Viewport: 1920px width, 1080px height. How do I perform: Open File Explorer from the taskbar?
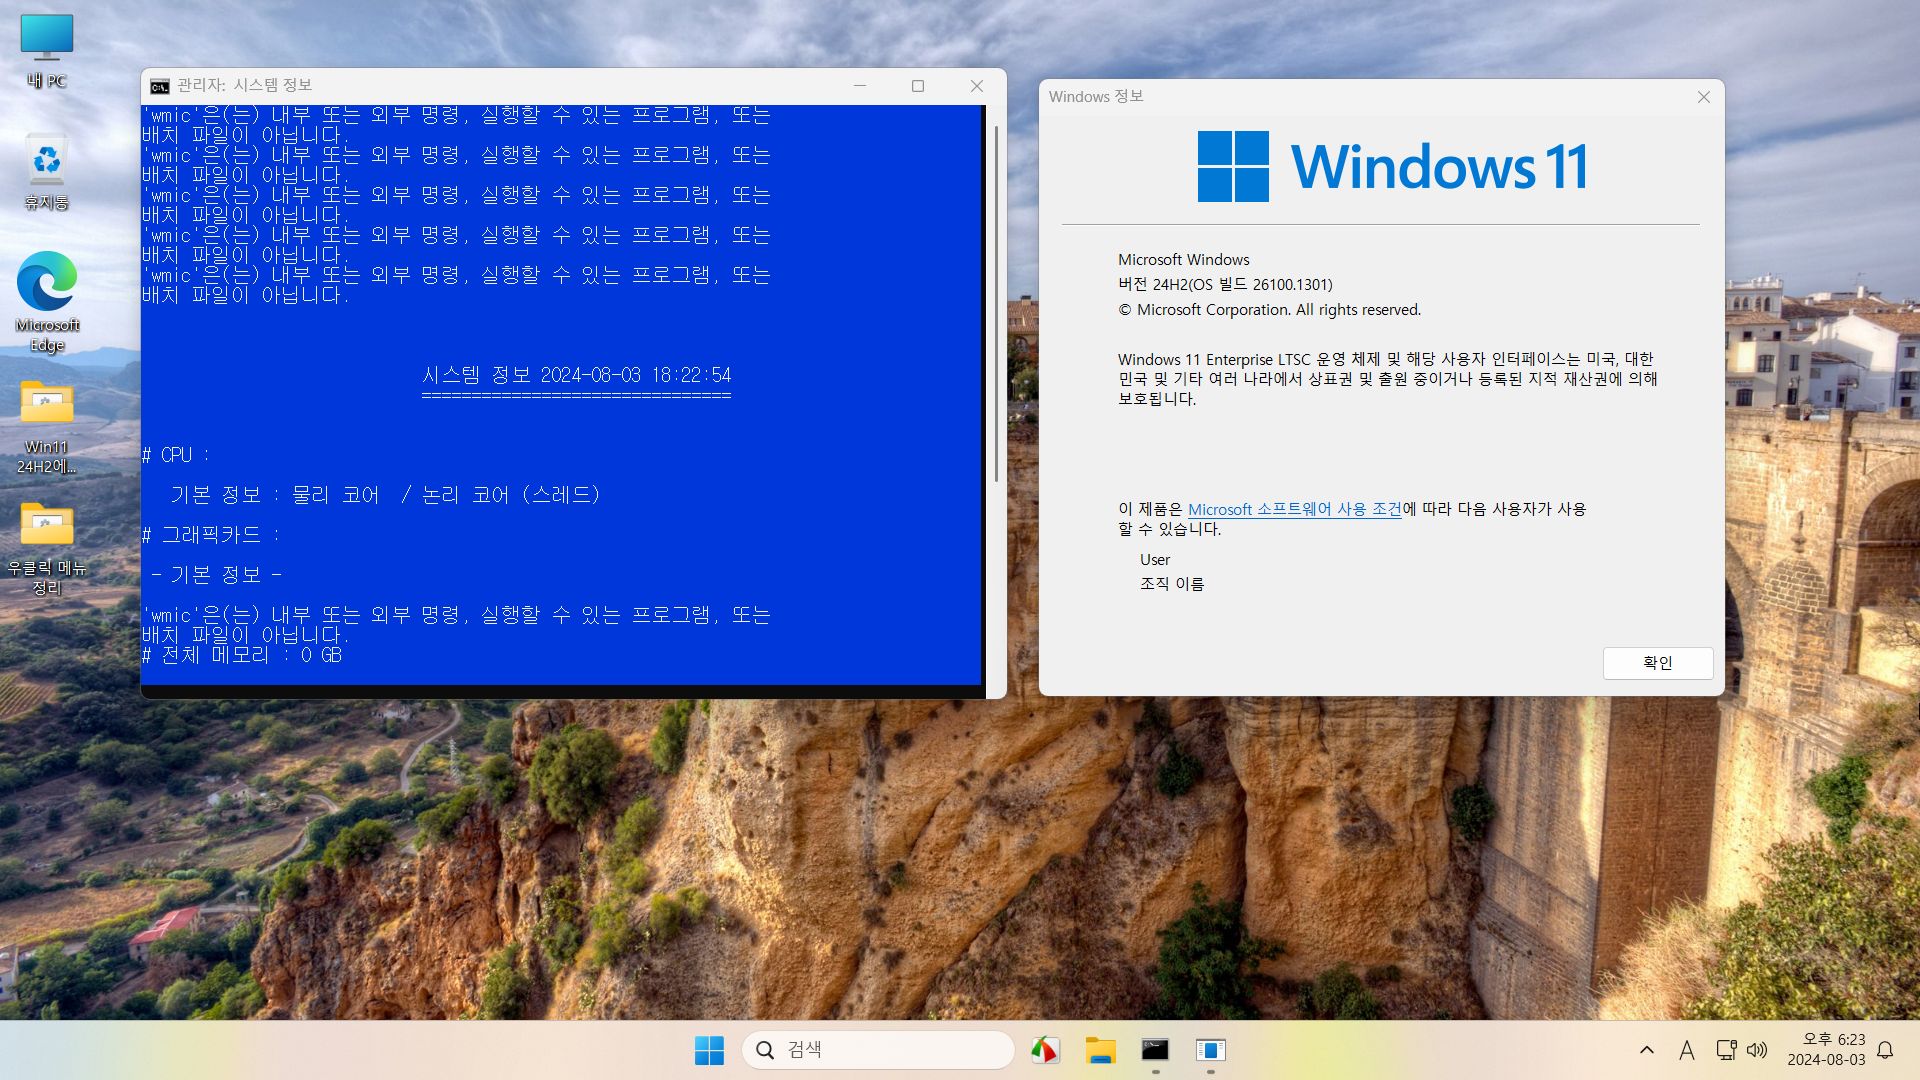tap(1100, 1050)
